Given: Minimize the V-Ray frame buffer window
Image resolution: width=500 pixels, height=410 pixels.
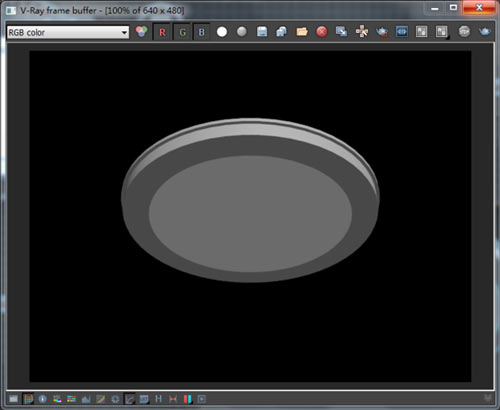Looking at the screenshot, I should point(435,8).
